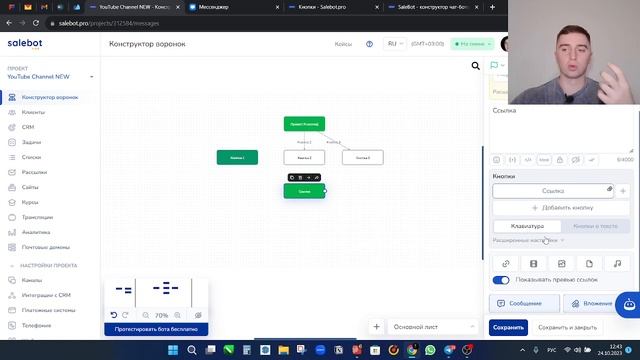This screenshot has width=640, height=360.
Task: Open the chatbot assistant round icon
Action: [x=629, y=304]
